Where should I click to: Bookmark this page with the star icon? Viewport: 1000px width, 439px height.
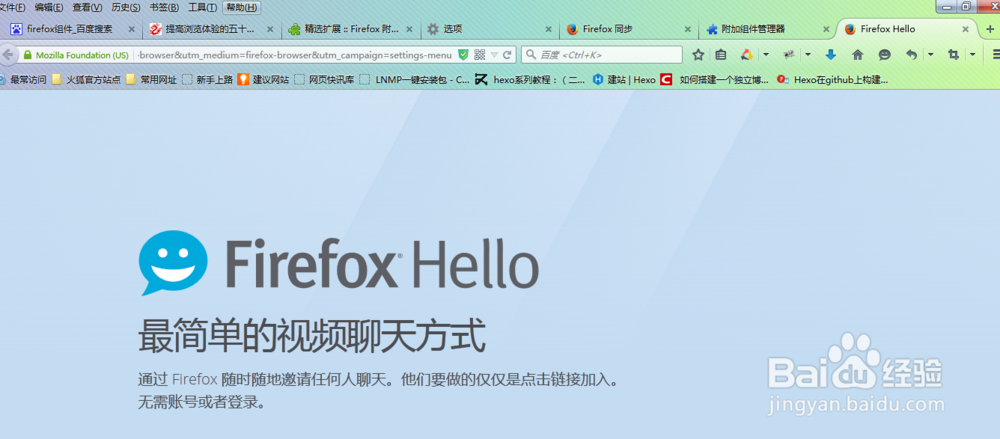(x=698, y=55)
